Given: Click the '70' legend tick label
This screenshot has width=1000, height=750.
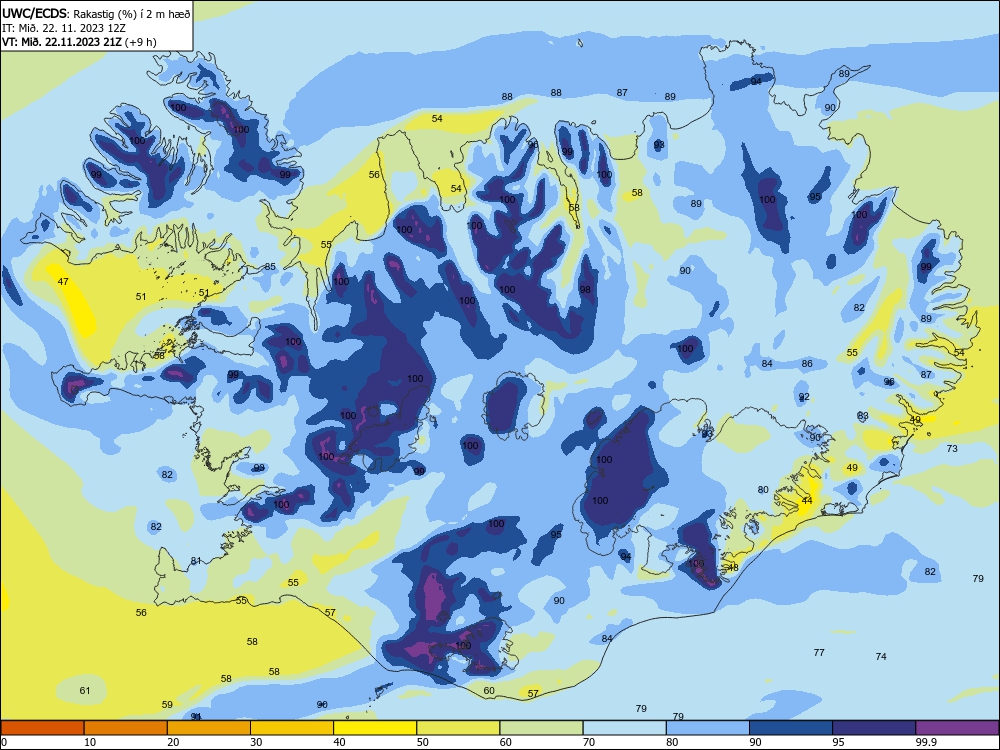Looking at the screenshot, I should [x=589, y=742].
